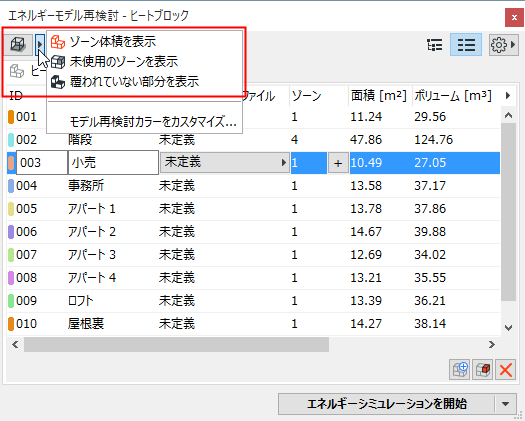Click the ID 001 cell

(26, 117)
